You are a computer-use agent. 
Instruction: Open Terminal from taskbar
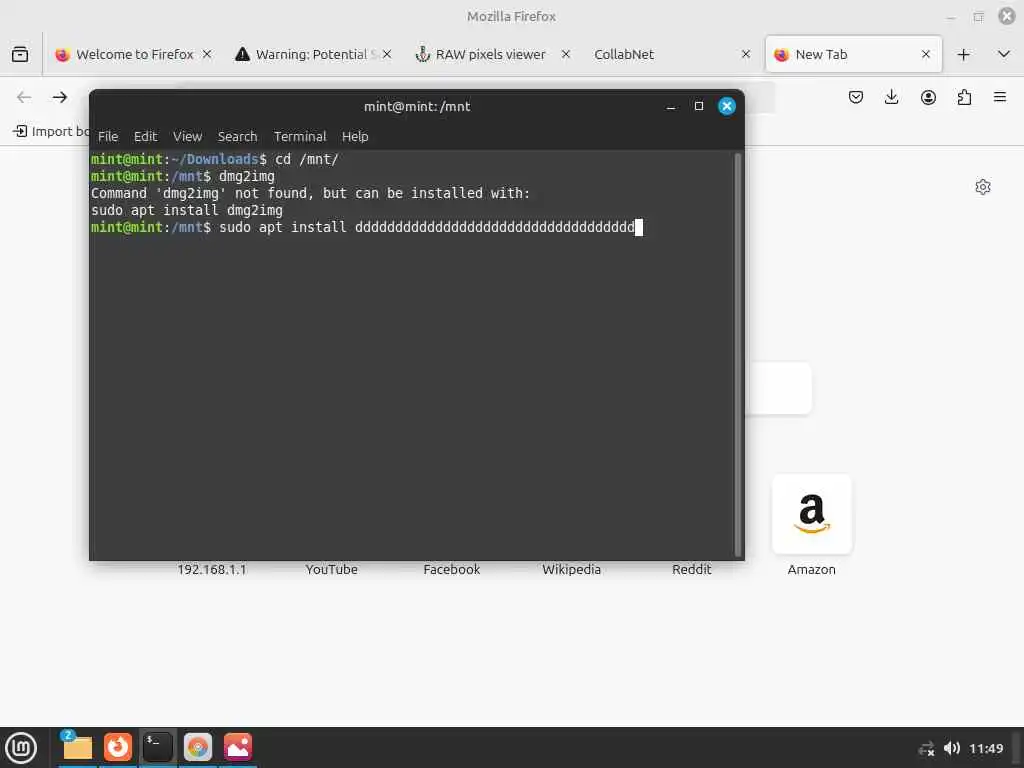coord(157,747)
